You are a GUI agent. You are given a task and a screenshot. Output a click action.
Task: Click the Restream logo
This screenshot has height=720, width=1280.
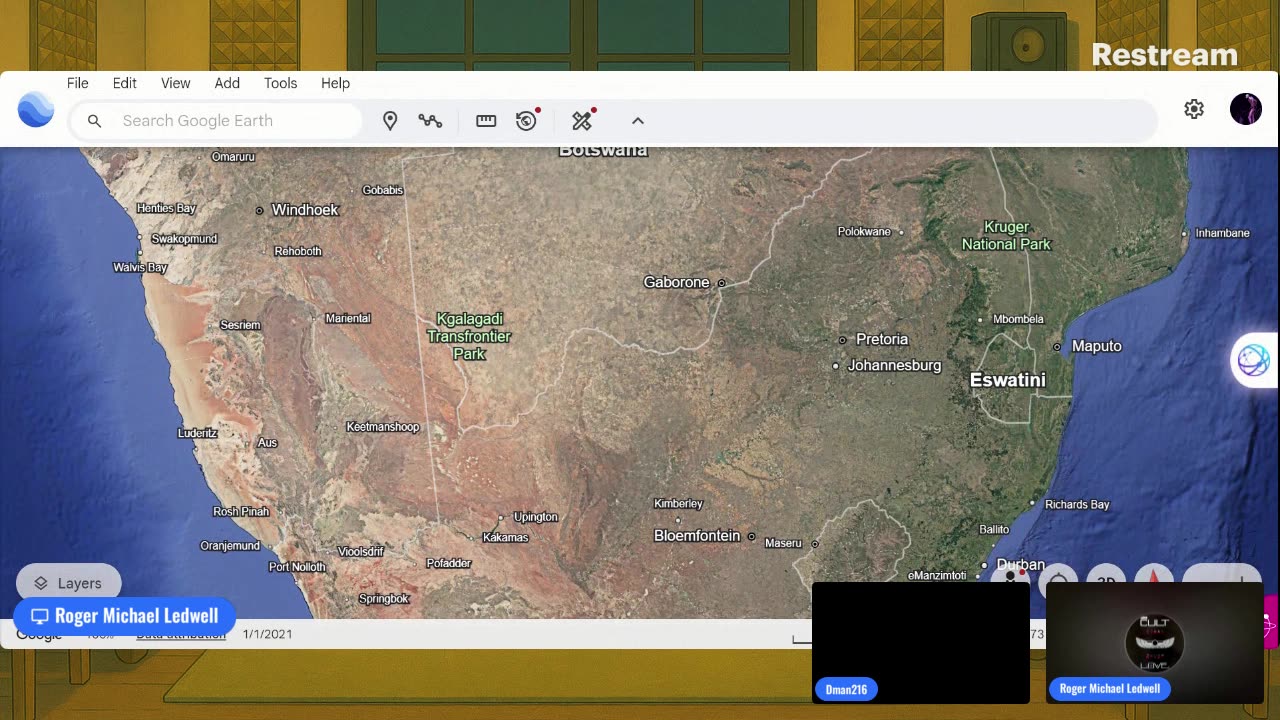tap(1164, 55)
